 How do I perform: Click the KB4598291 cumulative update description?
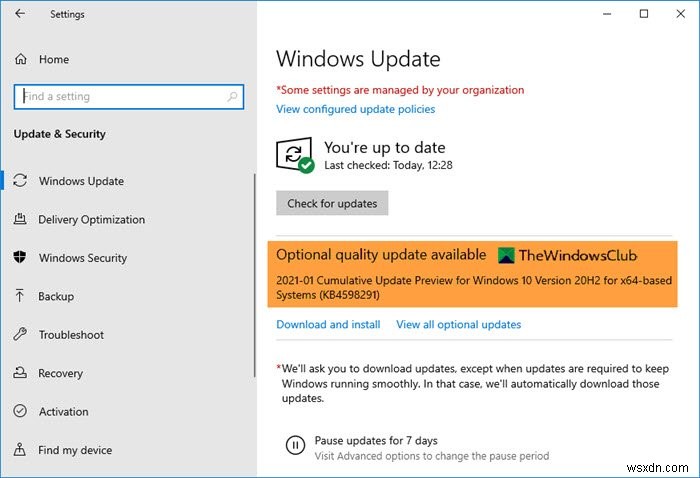tap(474, 287)
